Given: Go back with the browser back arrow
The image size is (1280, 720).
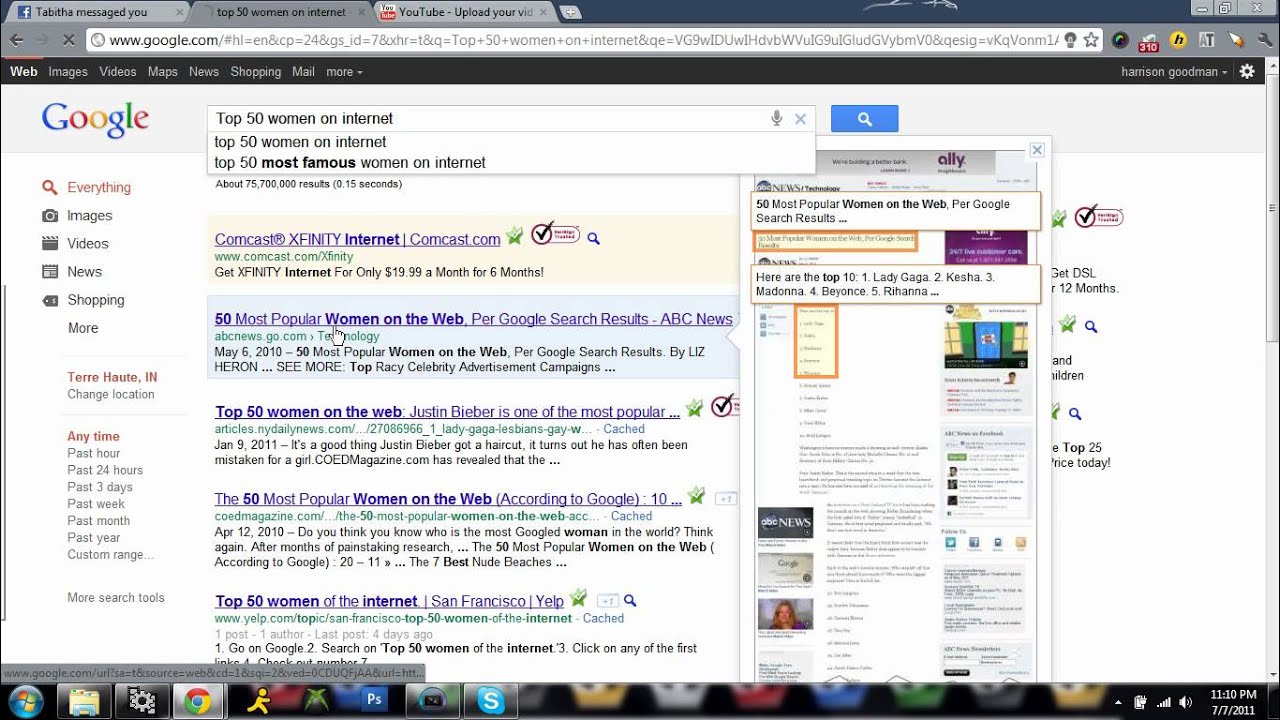Looking at the screenshot, I should 17,40.
